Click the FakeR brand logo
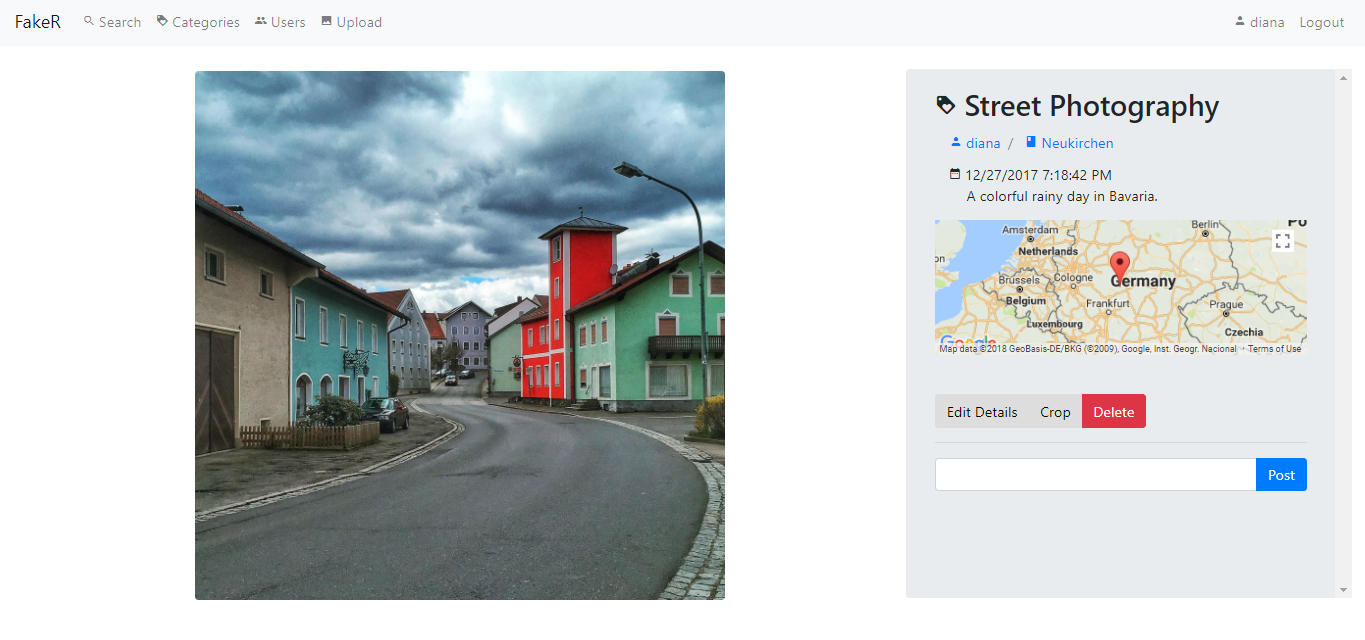Image resolution: width=1365 pixels, height=640 pixels. [38, 22]
